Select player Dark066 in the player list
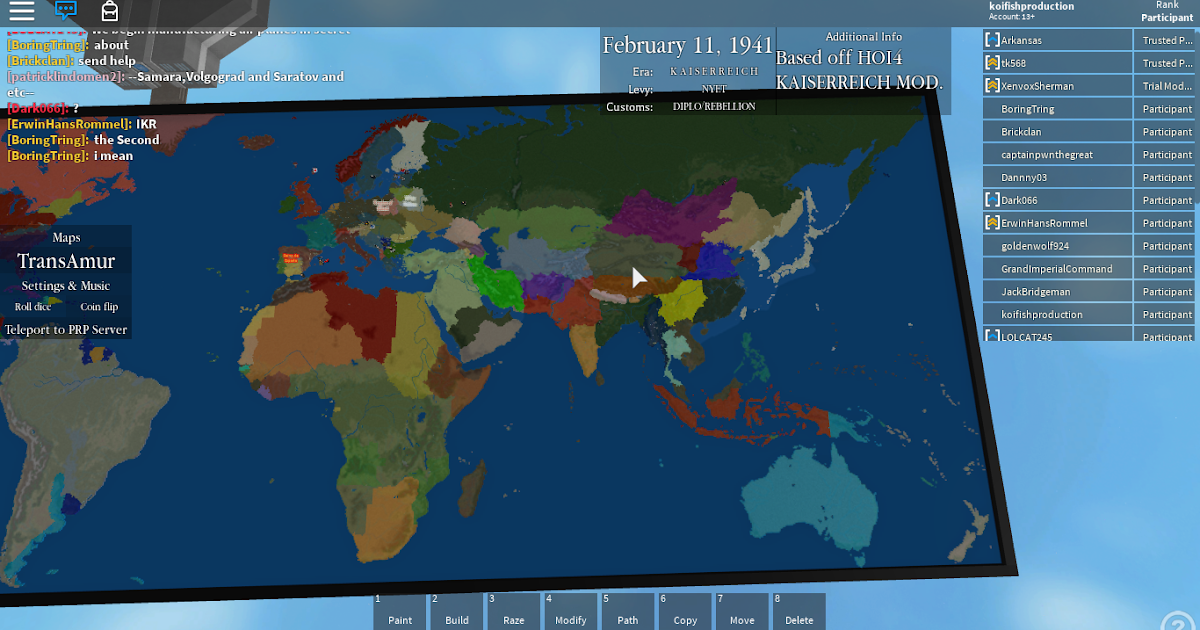 coord(1057,200)
